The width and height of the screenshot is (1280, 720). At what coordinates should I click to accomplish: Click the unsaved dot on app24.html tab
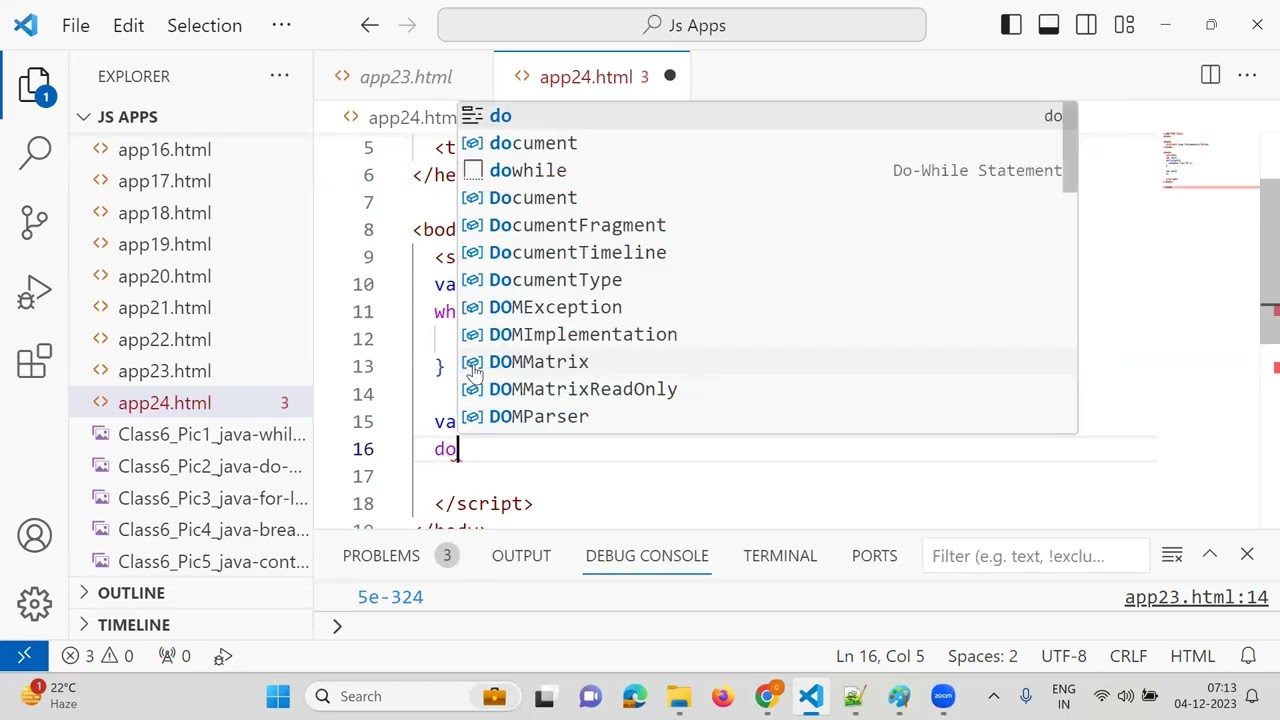670,76
